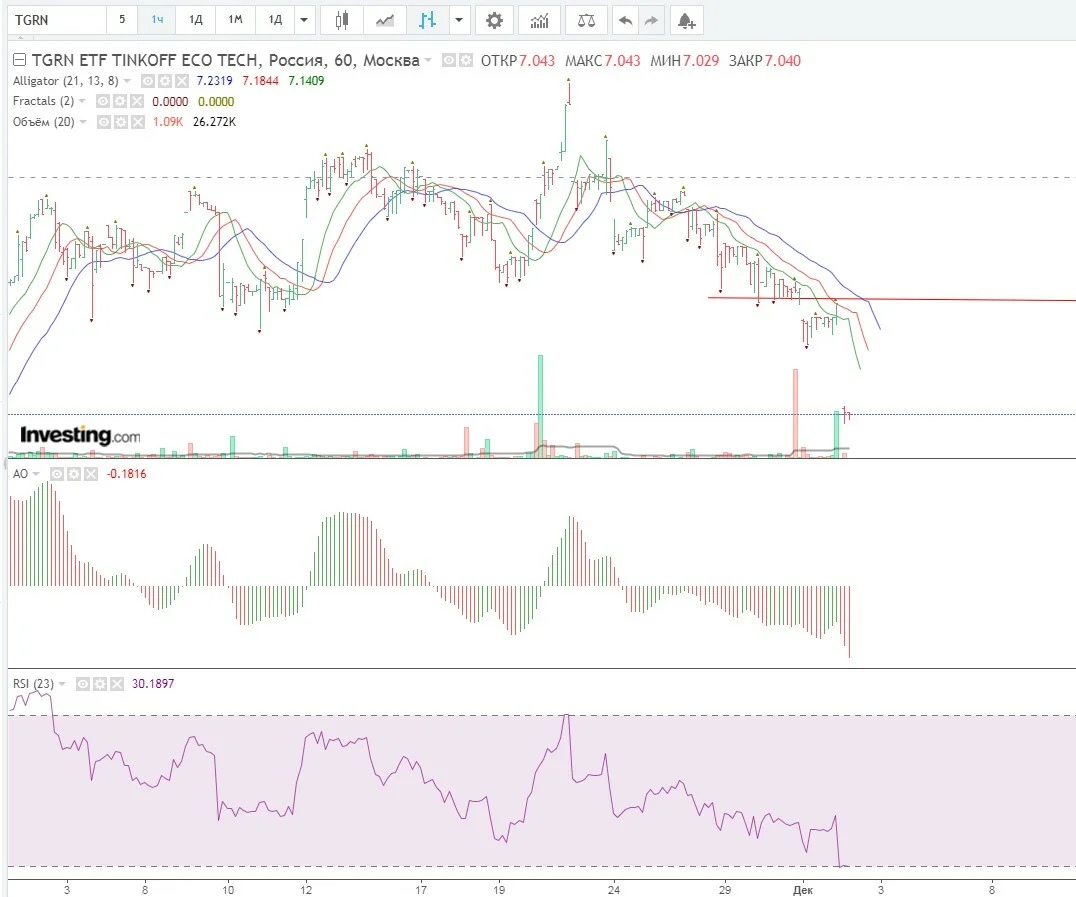
Task: Hide the AO indicator
Action: click(x=57, y=474)
